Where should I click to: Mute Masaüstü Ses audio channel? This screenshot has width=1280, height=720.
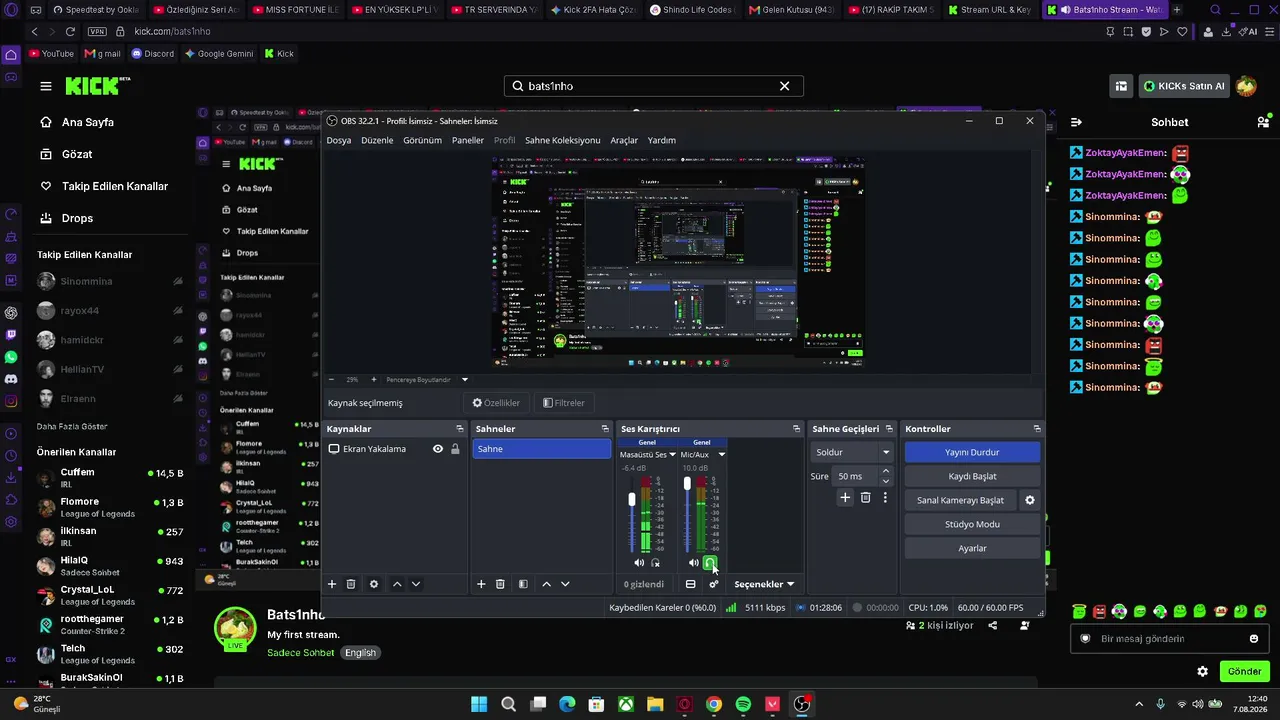(x=639, y=563)
